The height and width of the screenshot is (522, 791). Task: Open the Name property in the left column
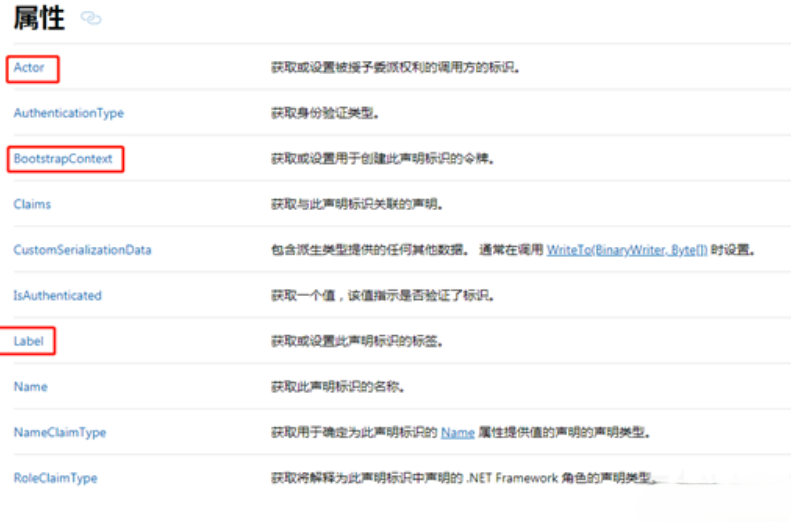pyautogui.click(x=30, y=387)
